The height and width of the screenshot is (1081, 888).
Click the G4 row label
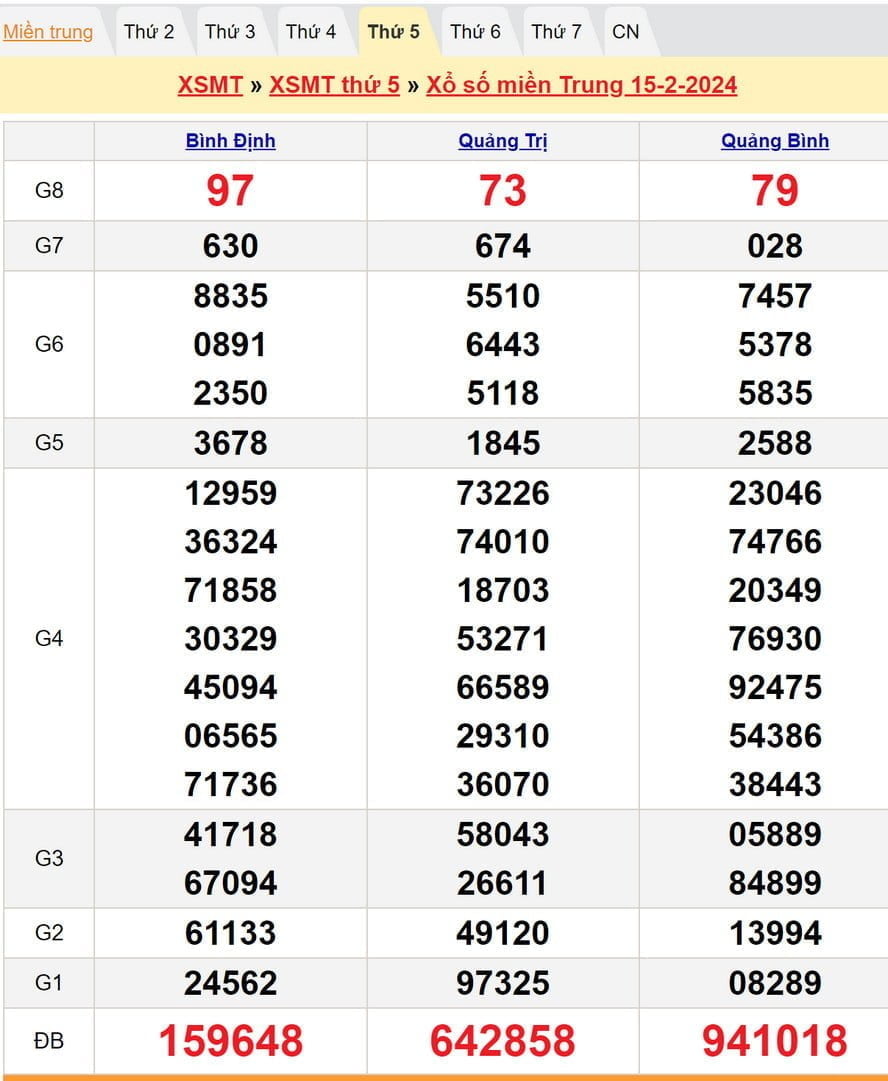point(49,638)
